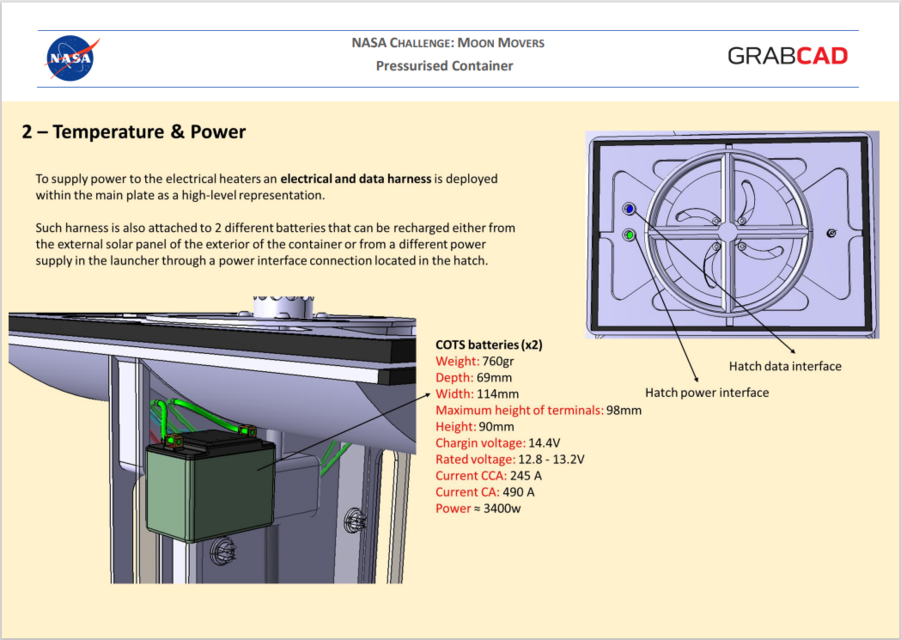Viewport: 901px width, 640px height.
Task: Click the bolt fastener below the battery mount
Action: [x=224, y=550]
